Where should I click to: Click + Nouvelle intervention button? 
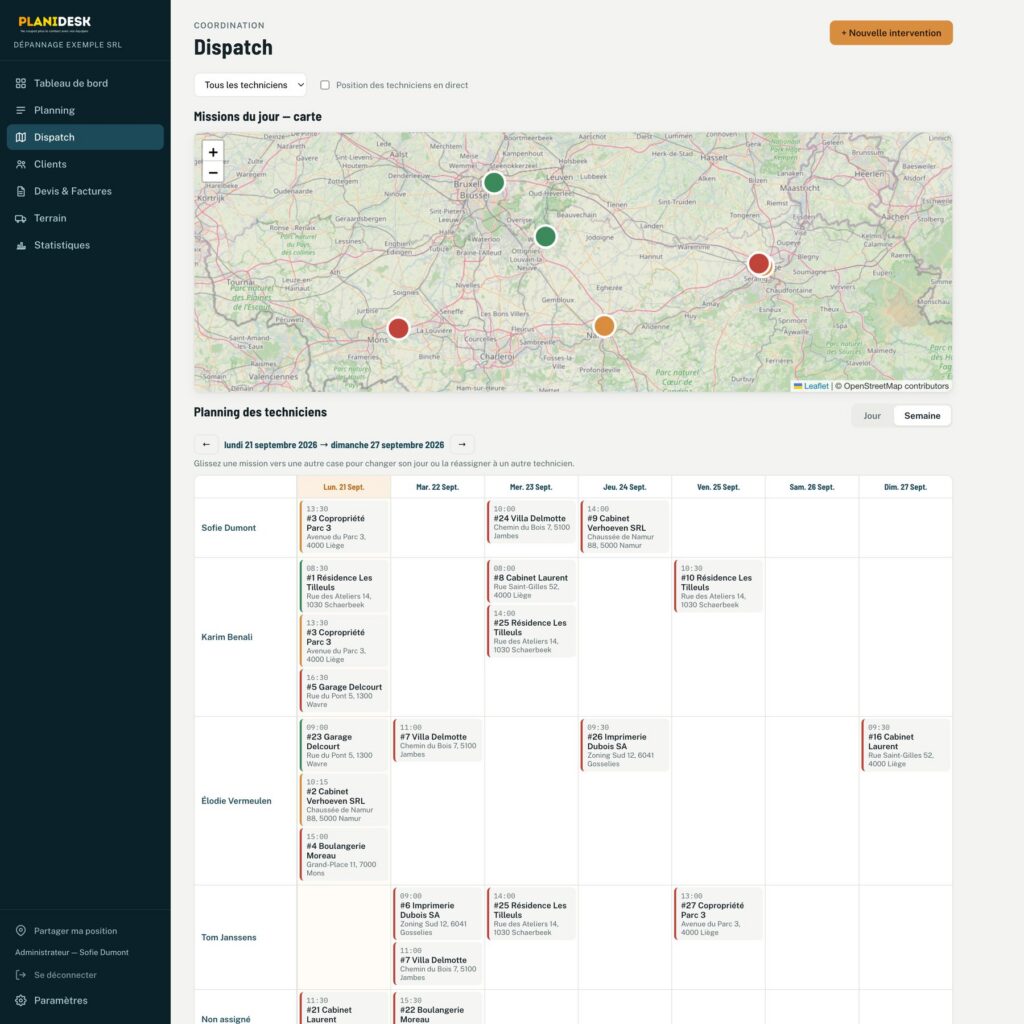891,33
